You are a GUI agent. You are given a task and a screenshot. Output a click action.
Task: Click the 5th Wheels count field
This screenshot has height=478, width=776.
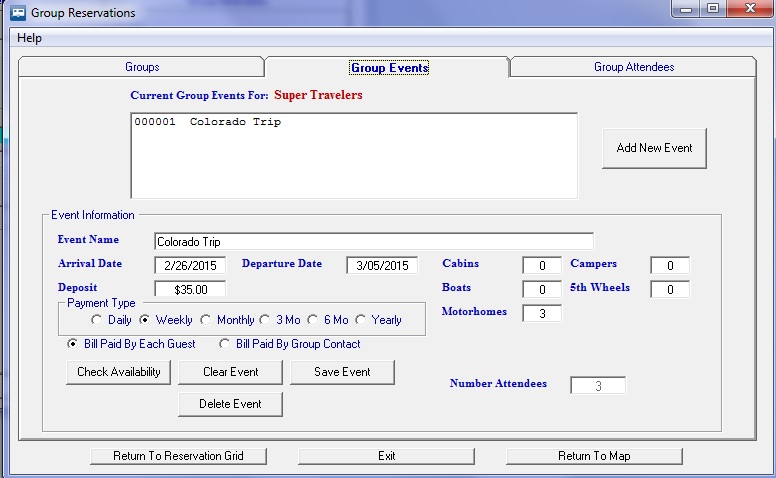tap(670, 289)
